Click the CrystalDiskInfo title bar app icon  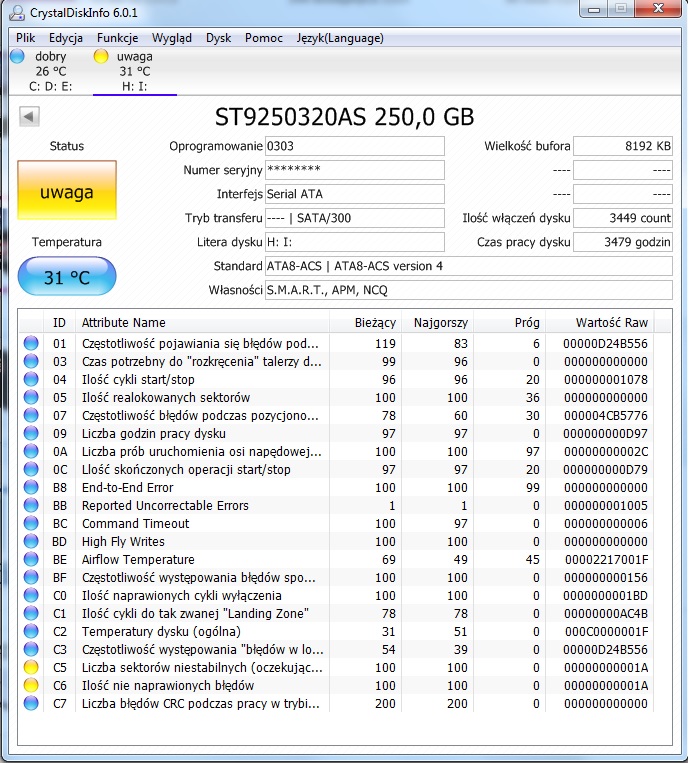click(x=17, y=13)
